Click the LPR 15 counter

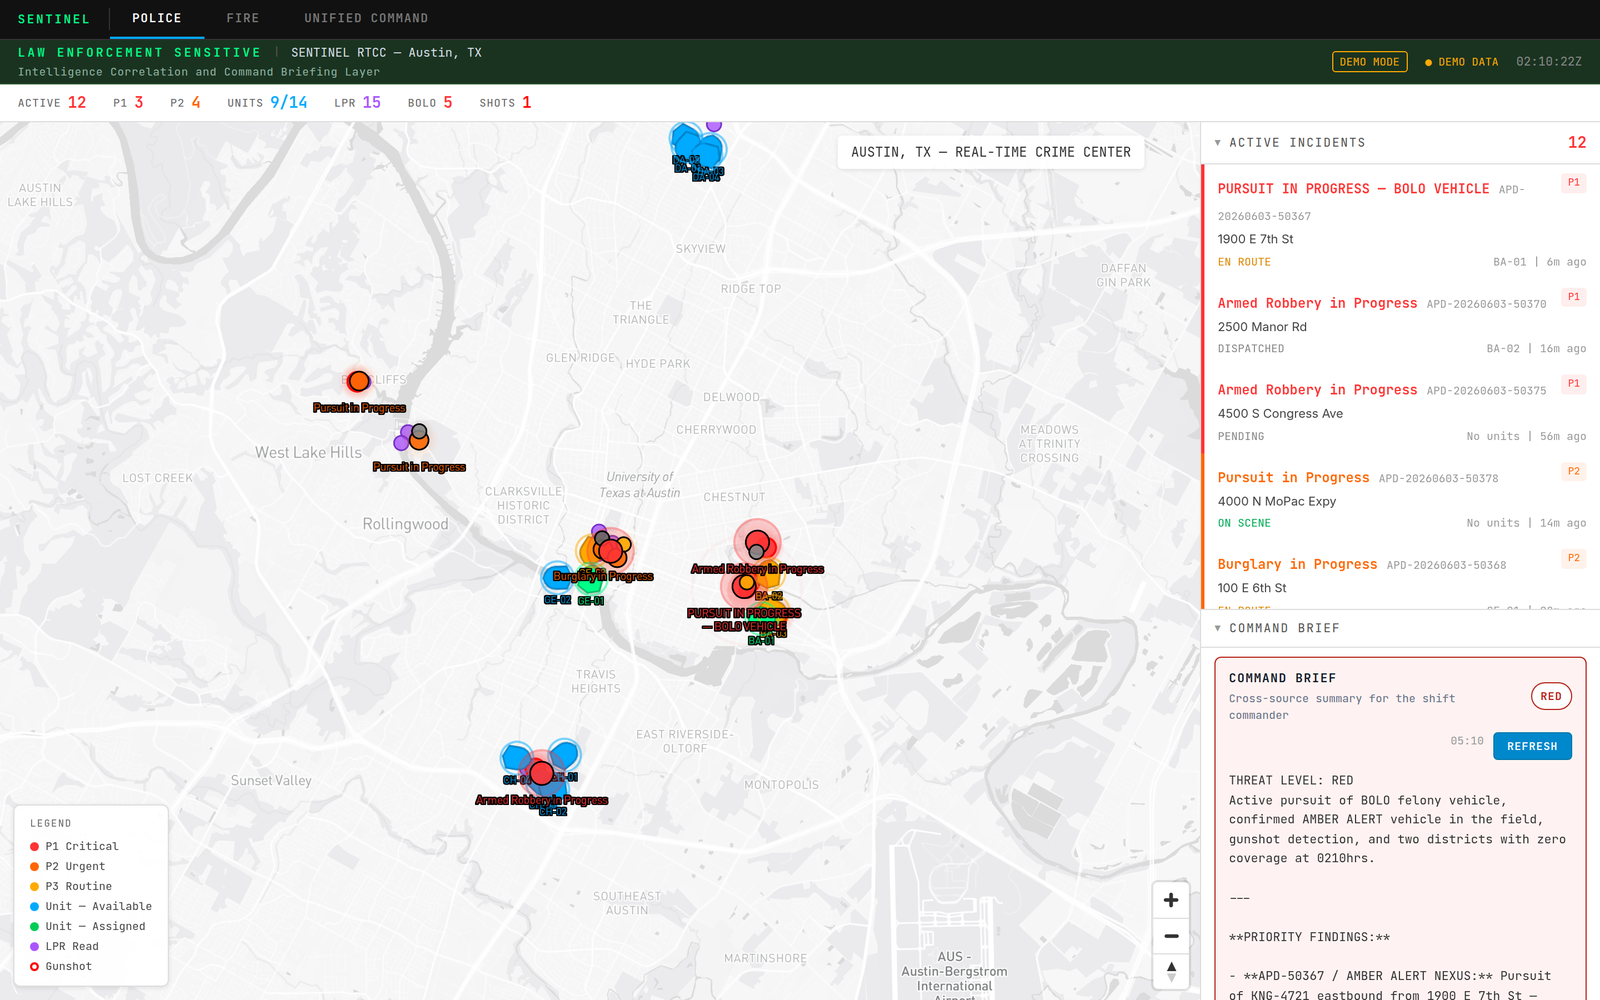point(357,102)
